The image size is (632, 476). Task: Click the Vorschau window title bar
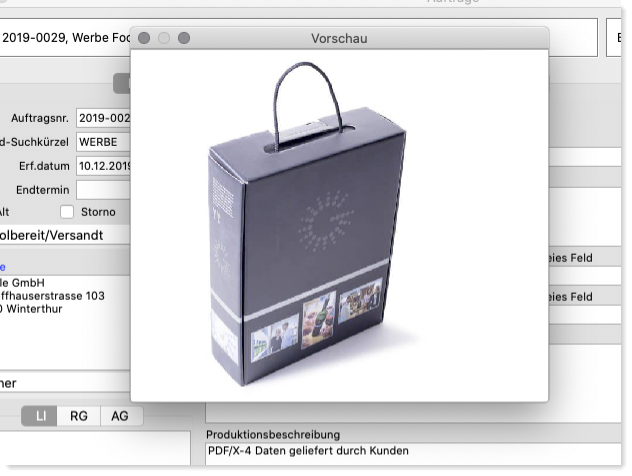coord(340,38)
